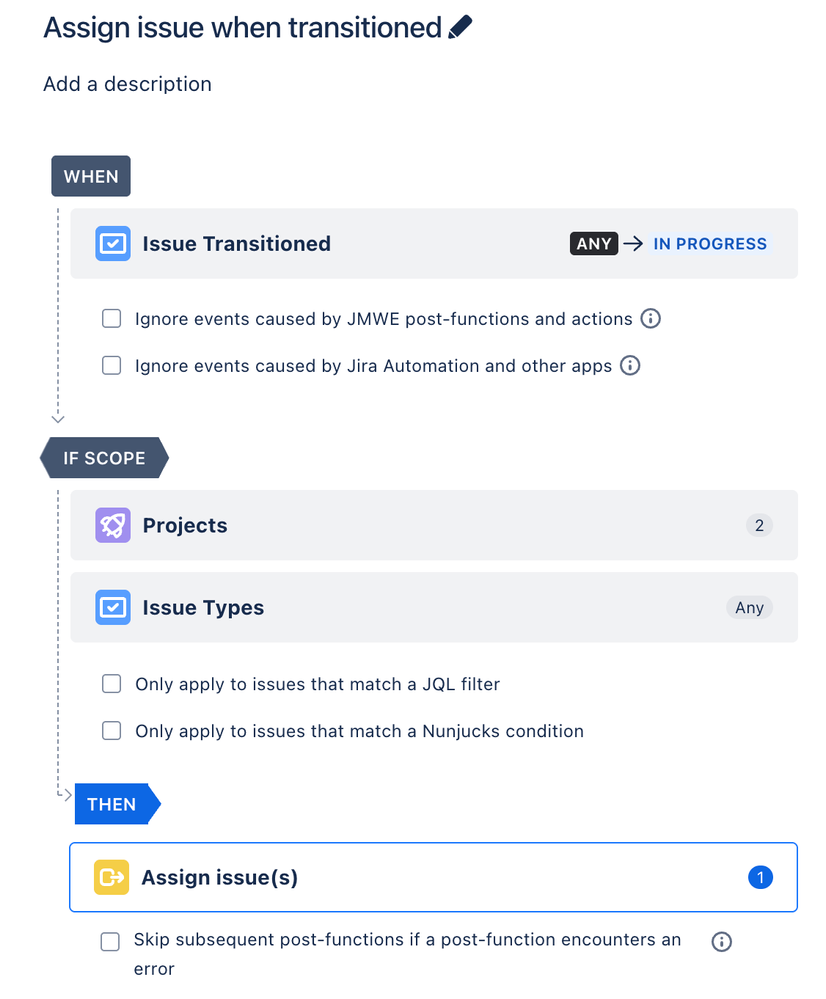Open the Assign issue(s) action row
826x999 pixels.
pos(433,877)
